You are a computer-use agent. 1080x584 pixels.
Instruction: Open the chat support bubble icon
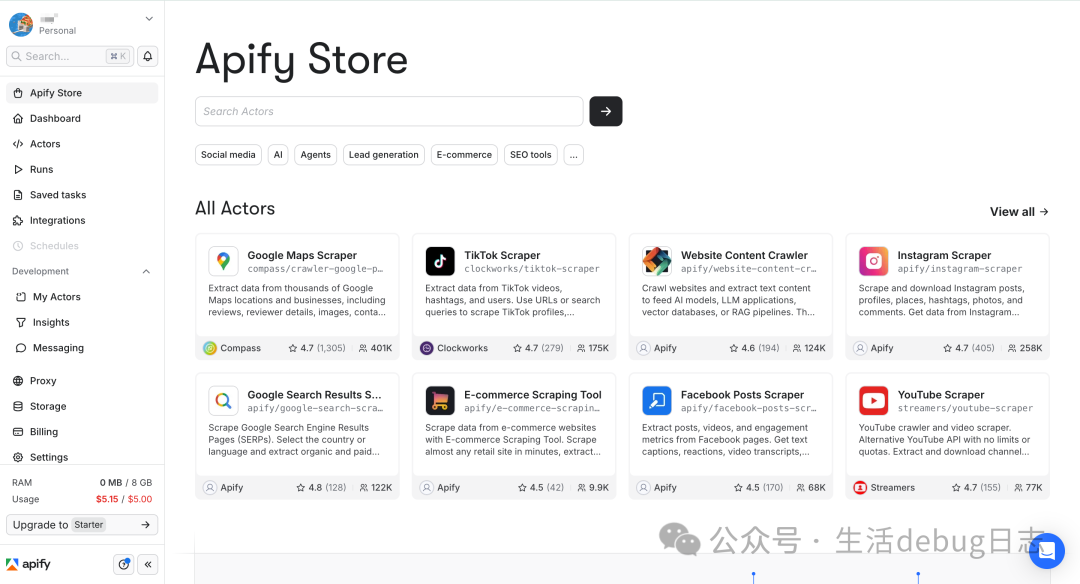point(1047,551)
